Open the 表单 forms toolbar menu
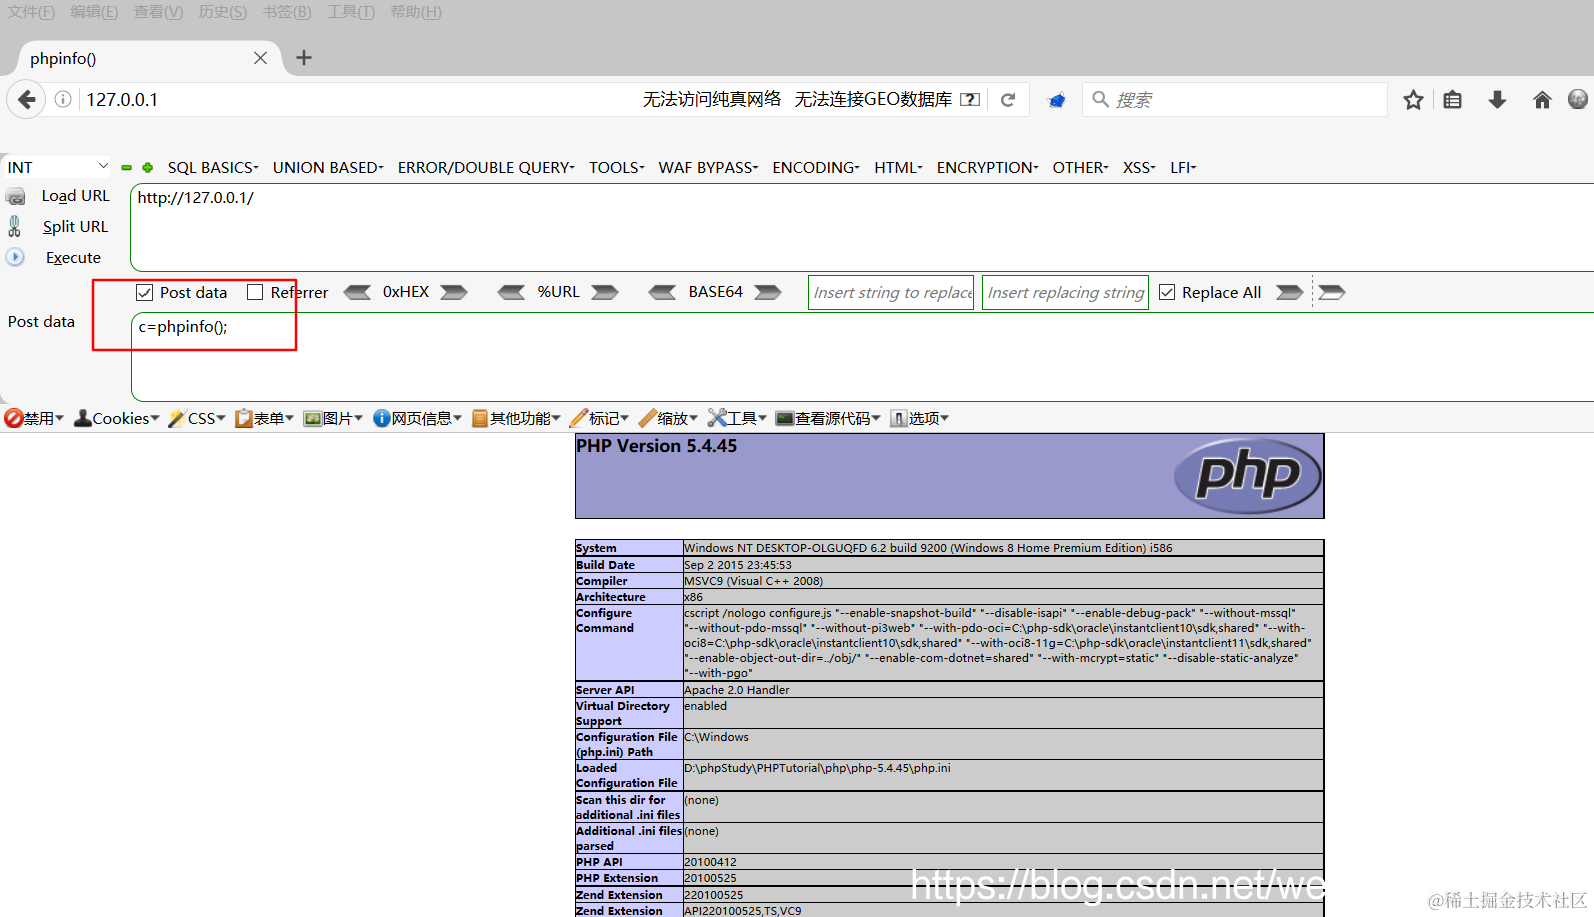 265,418
